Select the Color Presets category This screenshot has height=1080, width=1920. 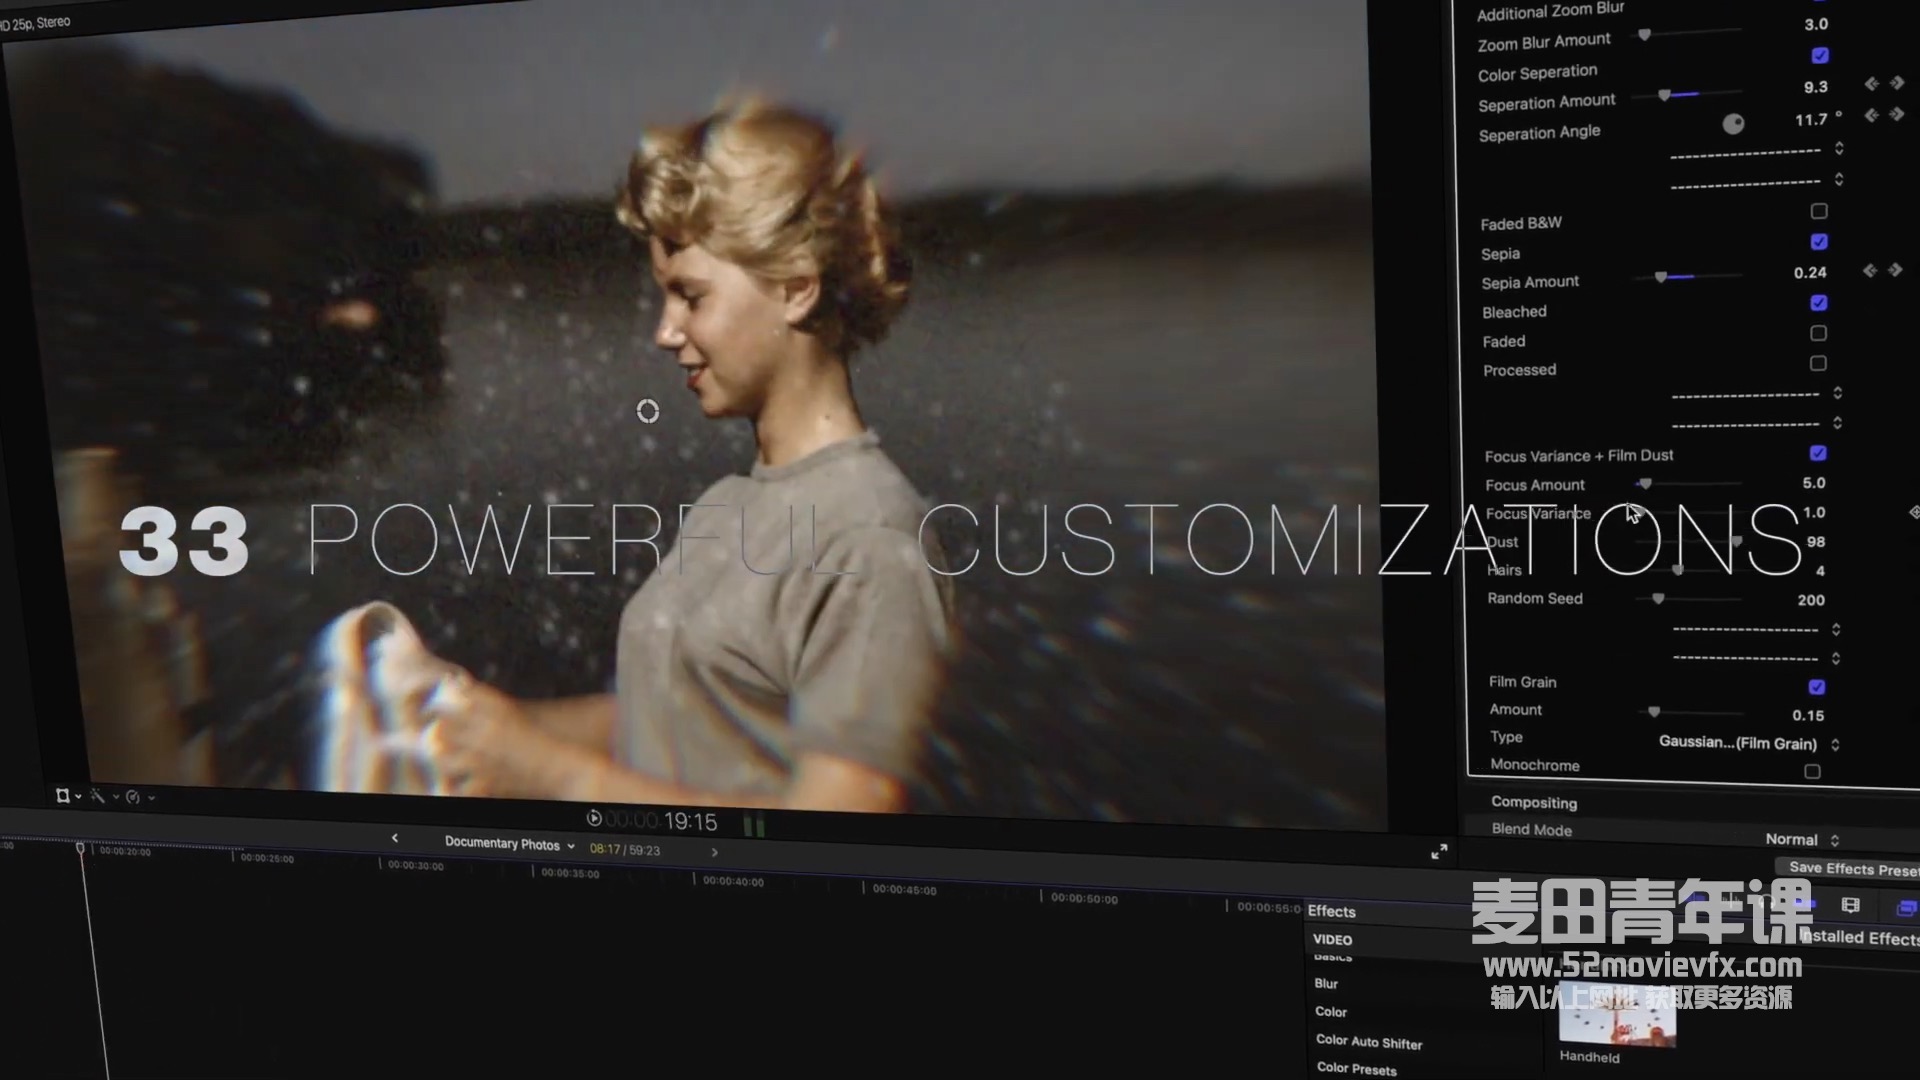pos(1357,1068)
